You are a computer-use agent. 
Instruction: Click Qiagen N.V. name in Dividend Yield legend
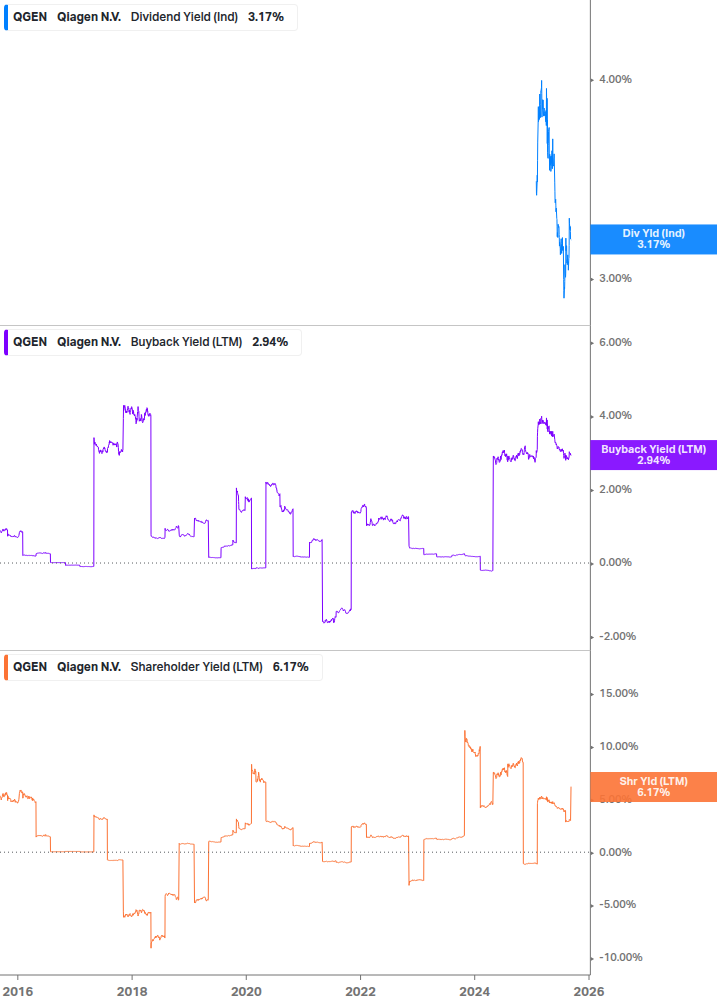point(89,17)
